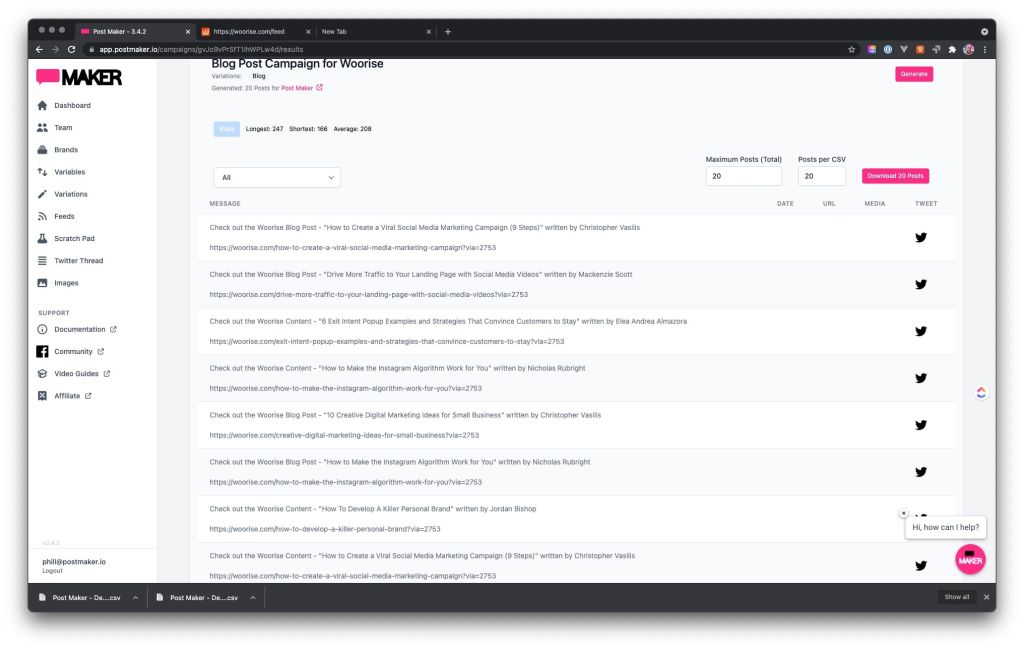
Task: Click the address bar URL
Action: pyautogui.click(x=201, y=50)
